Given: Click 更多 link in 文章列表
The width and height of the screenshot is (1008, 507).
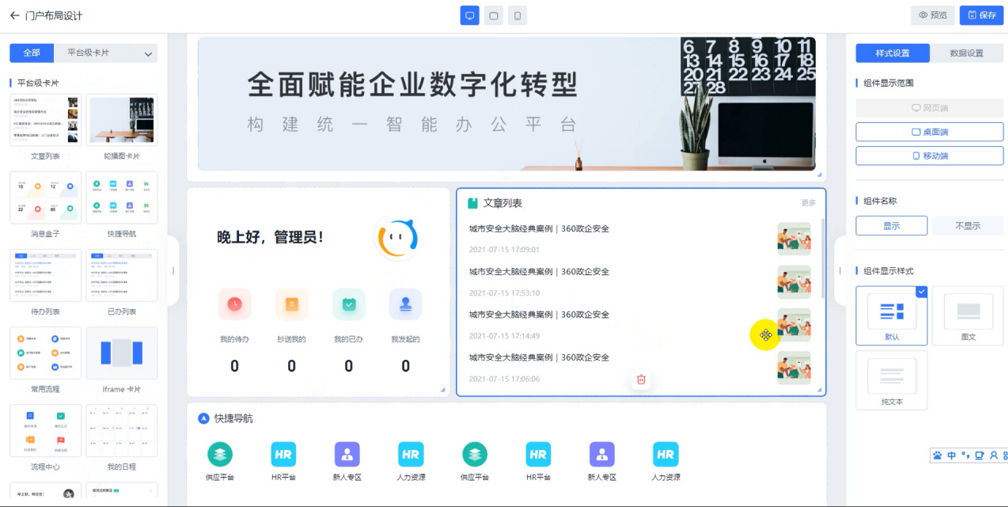Looking at the screenshot, I should [808, 203].
